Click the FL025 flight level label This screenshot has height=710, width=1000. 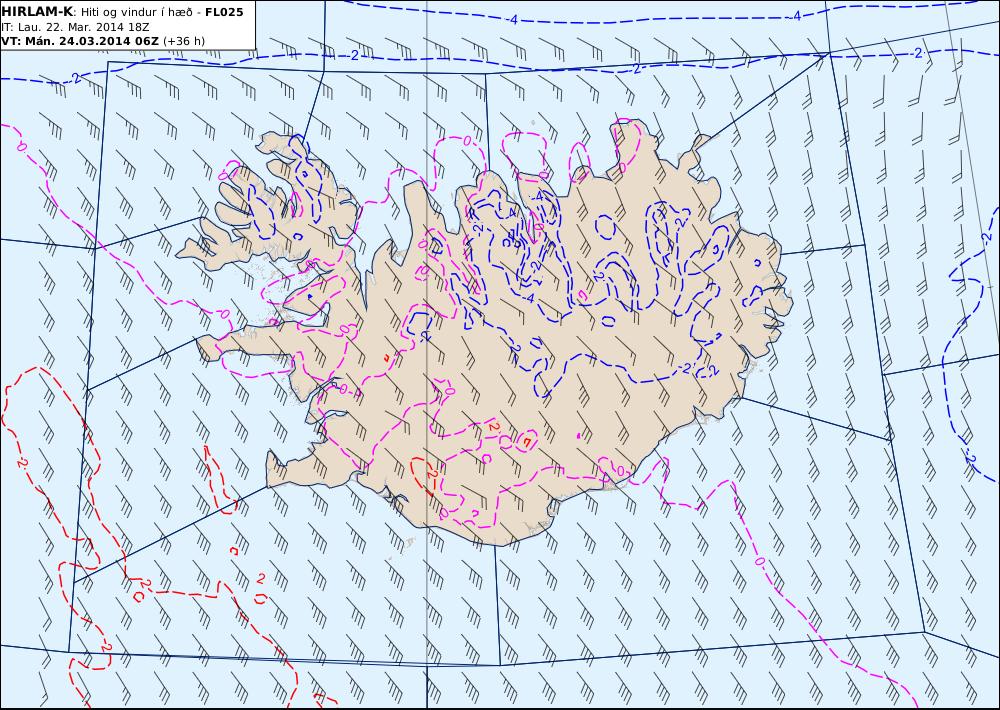tap(224, 12)
